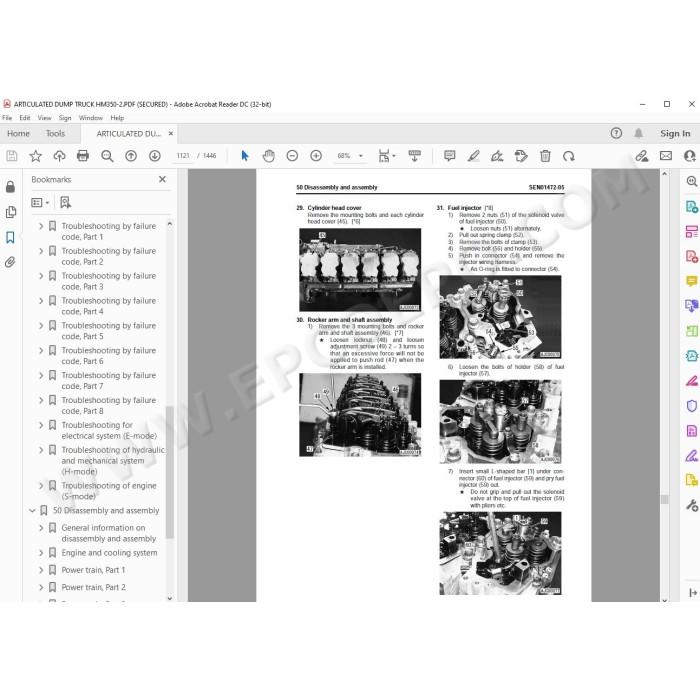
Task: Select Power train, Part 2 bookmark
Action: click(x=94, y=587)
